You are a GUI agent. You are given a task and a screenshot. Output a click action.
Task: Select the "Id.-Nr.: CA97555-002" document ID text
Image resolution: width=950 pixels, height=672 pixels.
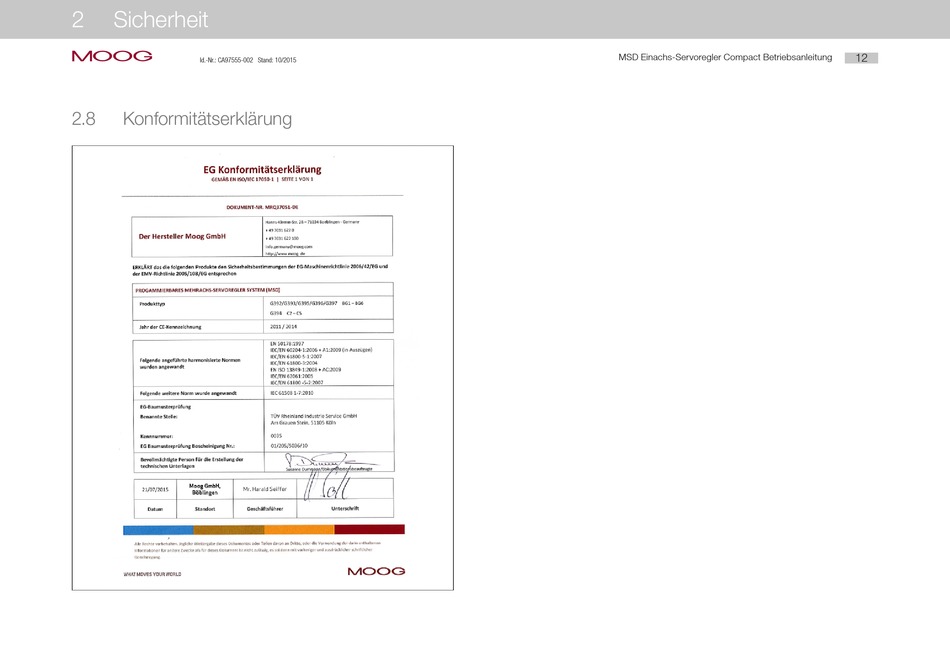point(226,60)
